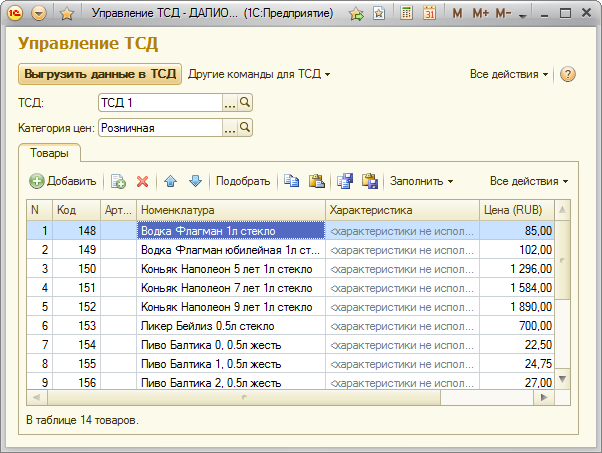602x453 pixels.
Task: Select the Товары tab
Action: click(49, 153)
